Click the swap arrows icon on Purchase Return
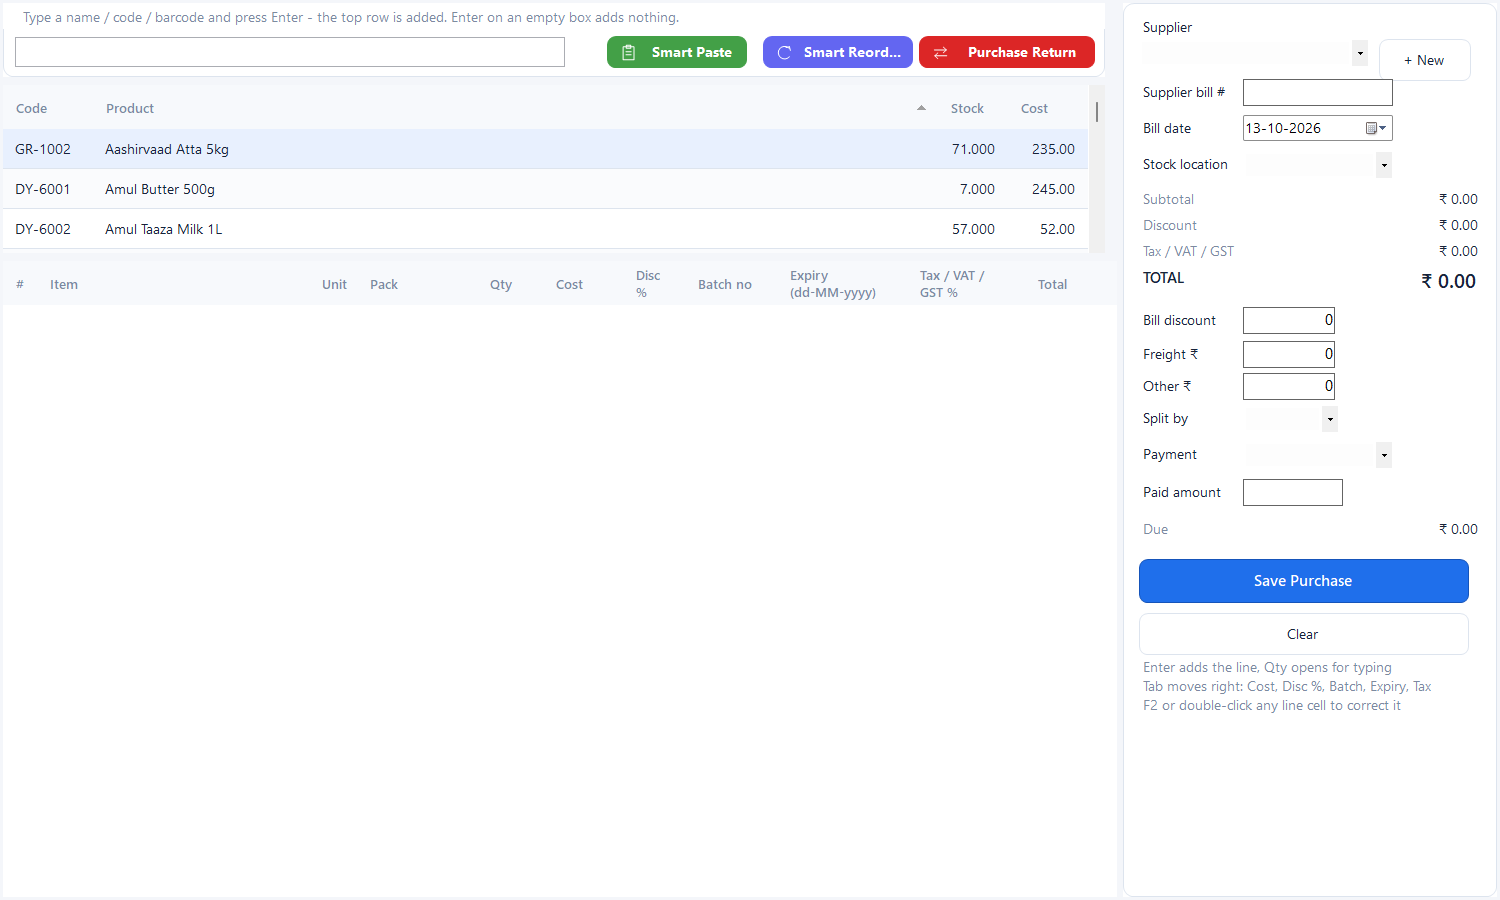Screen dimensions: 1500x900 [940, 53]
